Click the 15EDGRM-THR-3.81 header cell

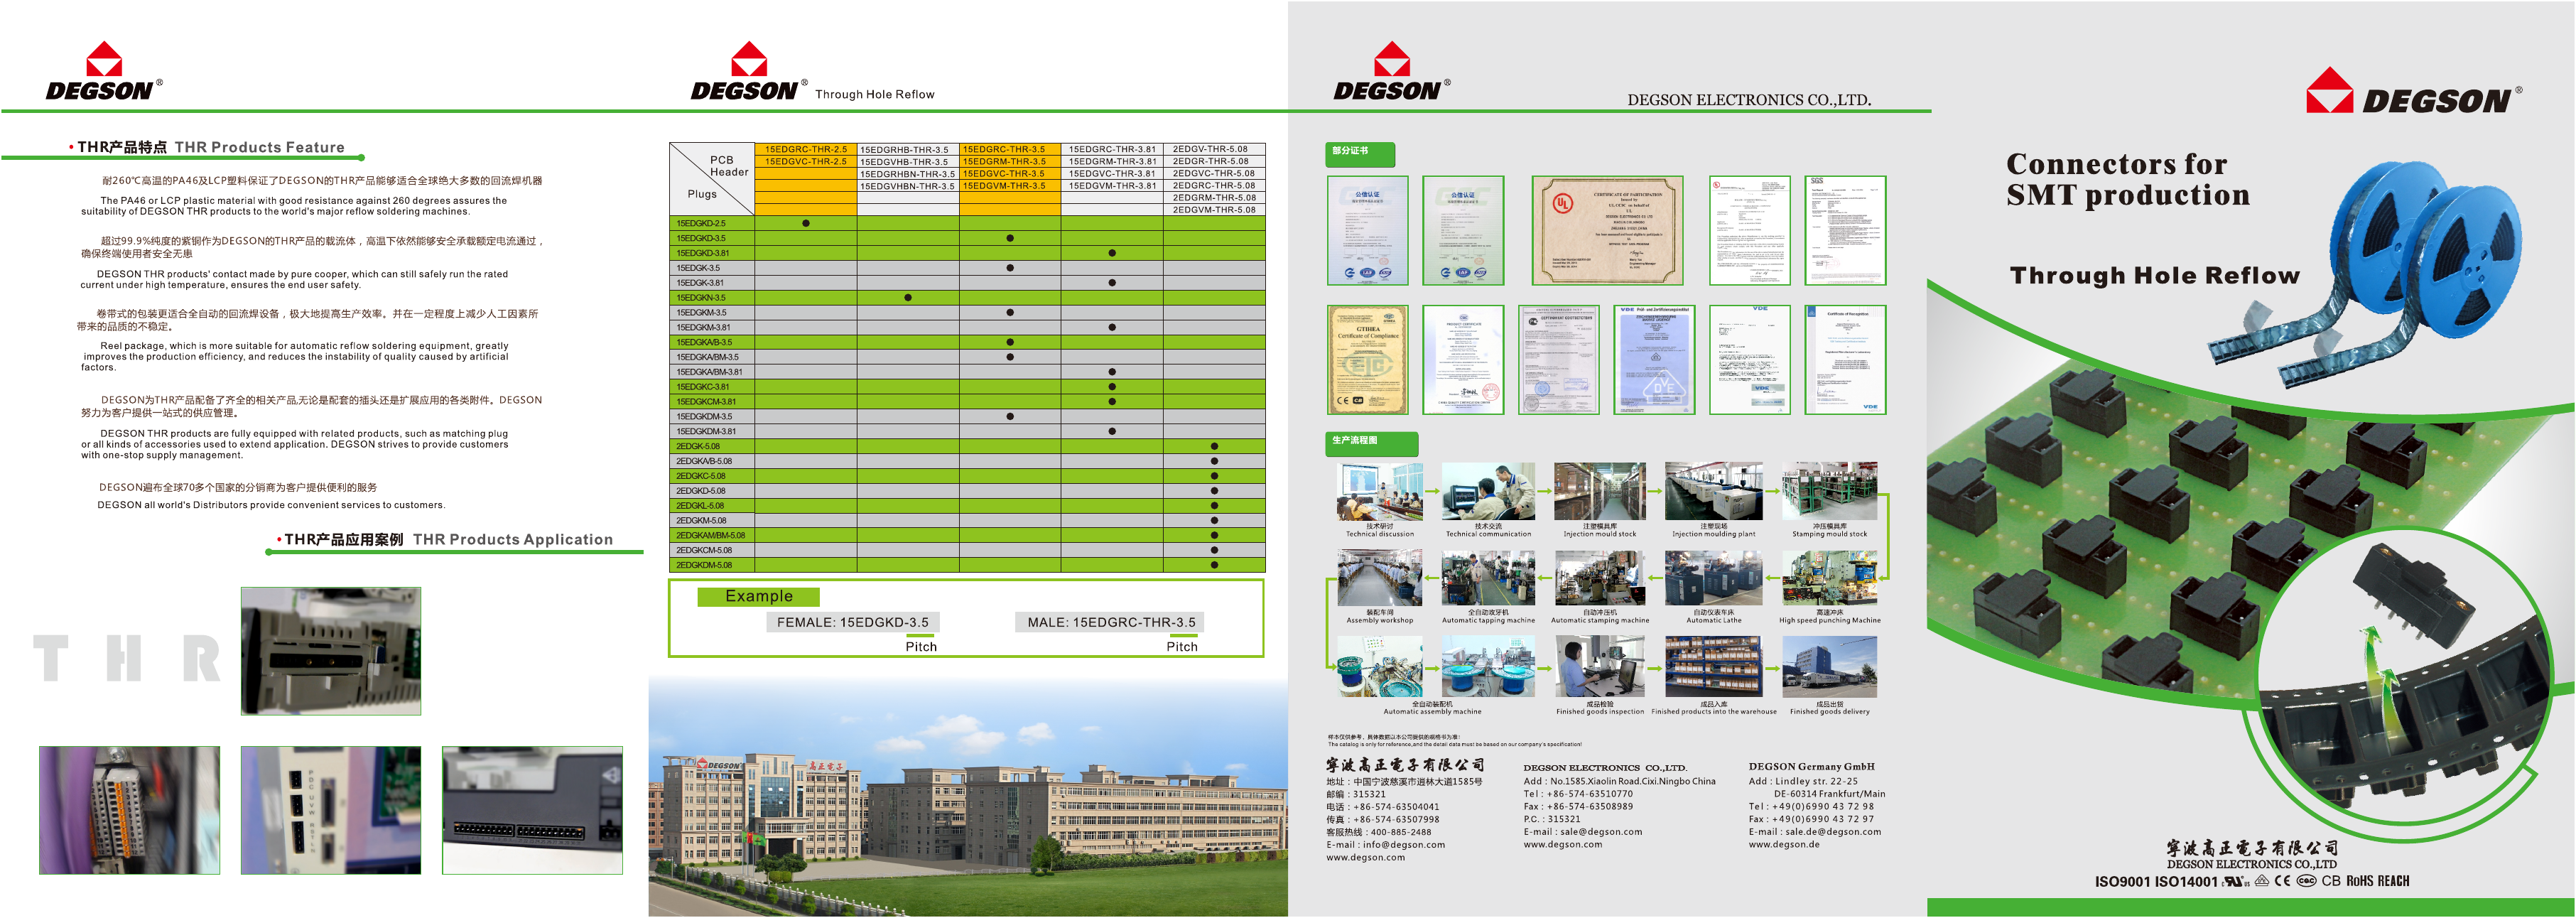[x=1112, y=161]
